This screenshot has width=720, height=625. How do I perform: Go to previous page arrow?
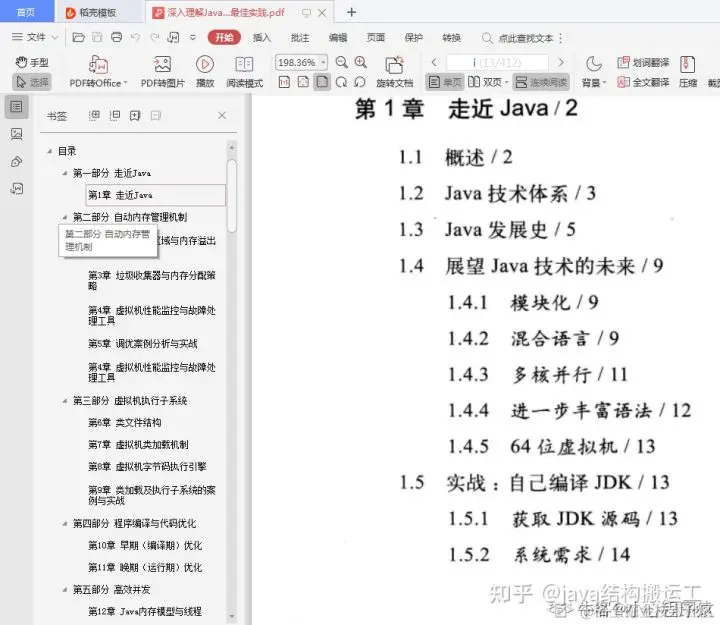click(434, 62)
